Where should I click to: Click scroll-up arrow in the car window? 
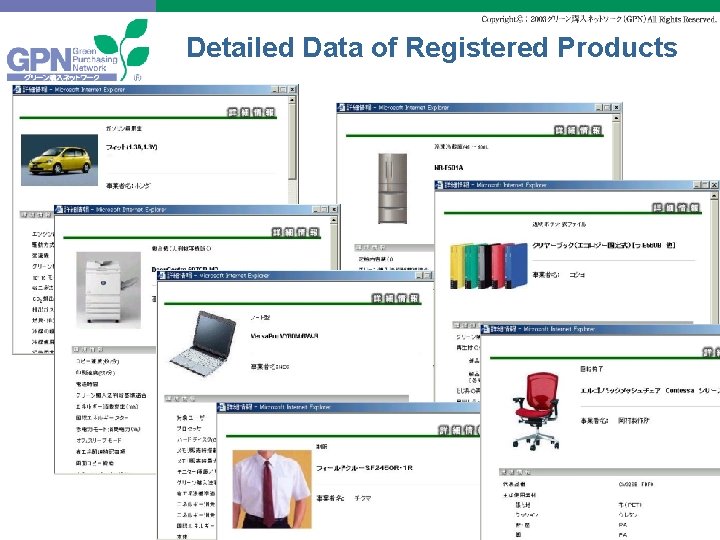(x=292, y=100)
